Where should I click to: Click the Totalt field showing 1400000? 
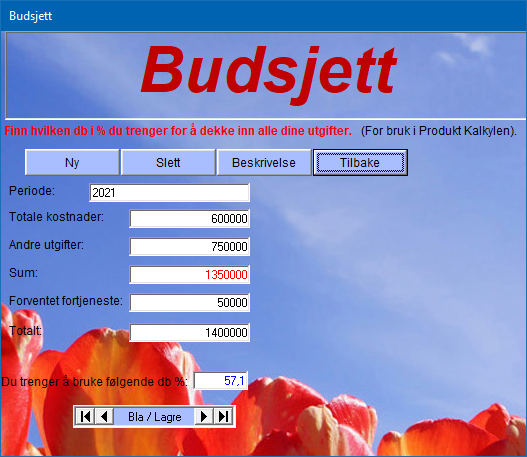190,333
